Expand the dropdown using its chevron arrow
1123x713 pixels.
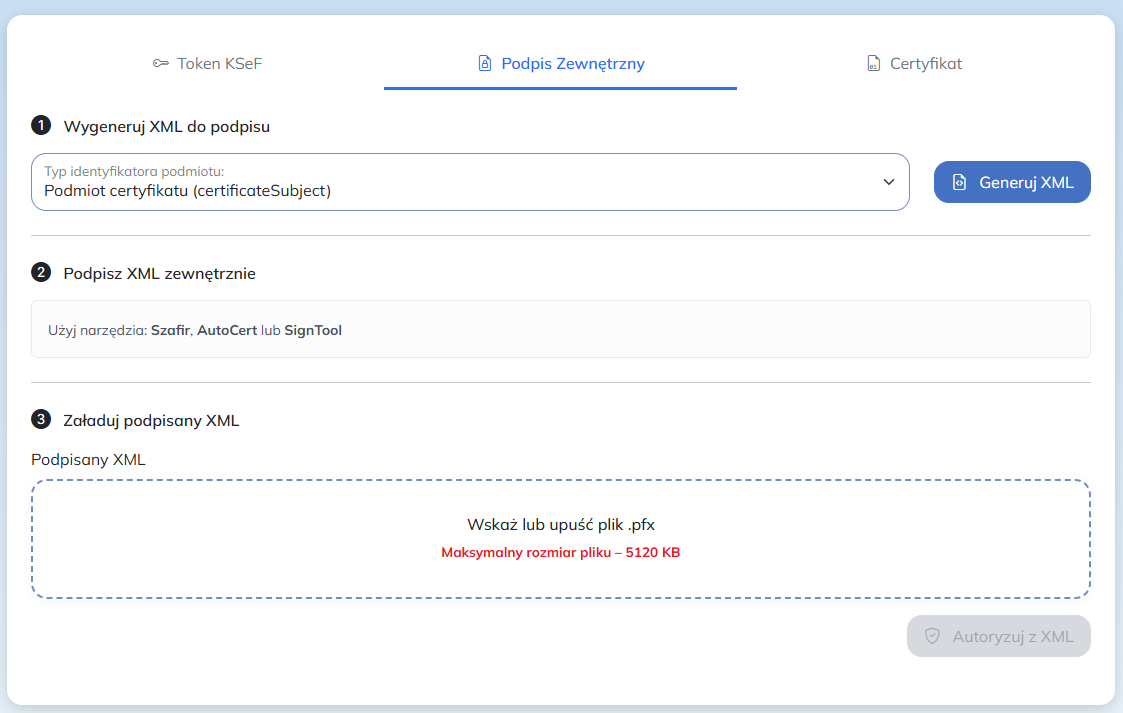point(888,182)
